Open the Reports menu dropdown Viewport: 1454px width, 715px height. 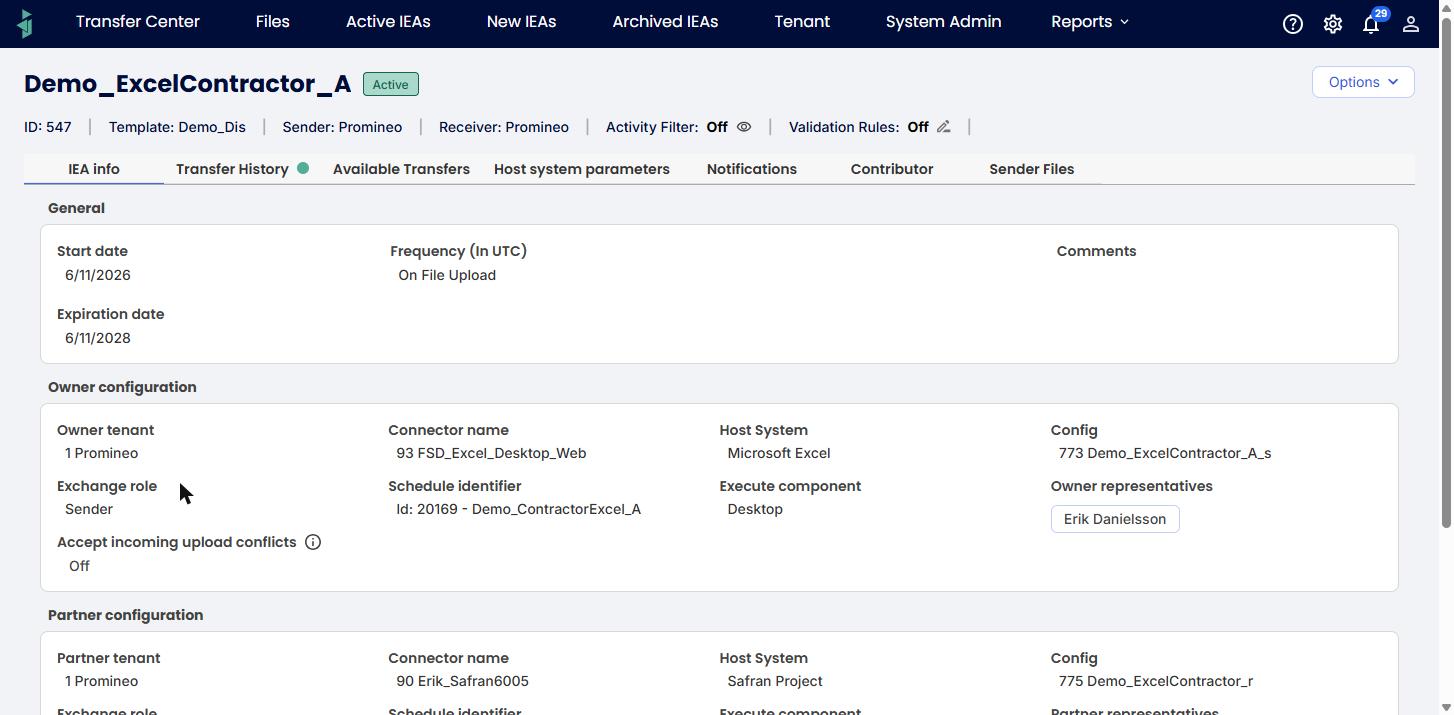tap(1090, 22)
